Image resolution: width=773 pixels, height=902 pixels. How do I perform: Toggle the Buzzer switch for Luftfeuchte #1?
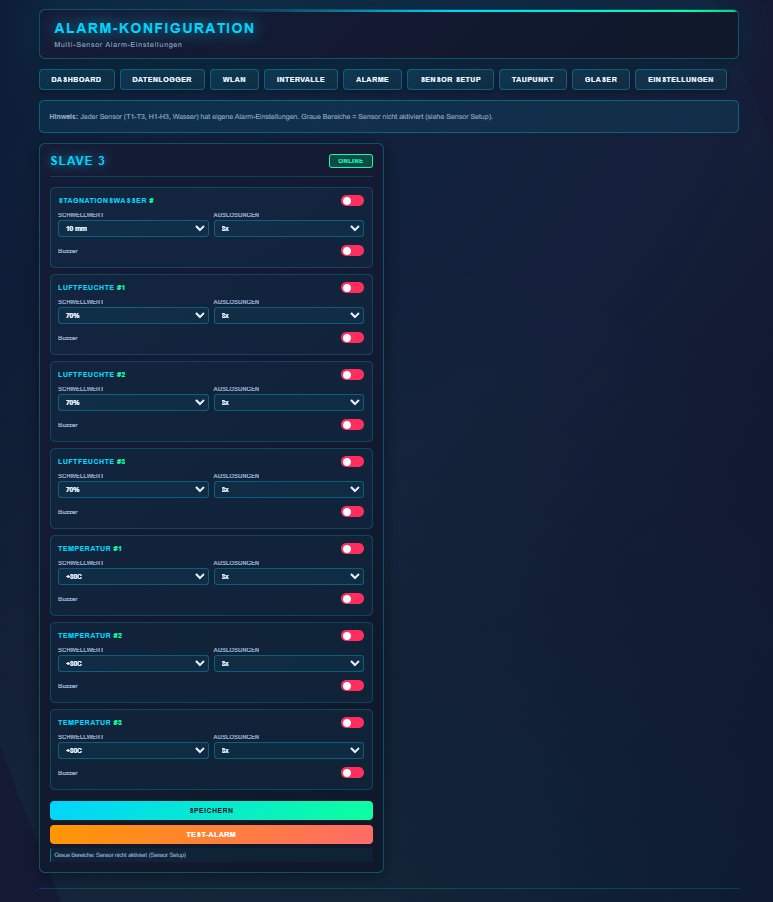pos(352,337)
